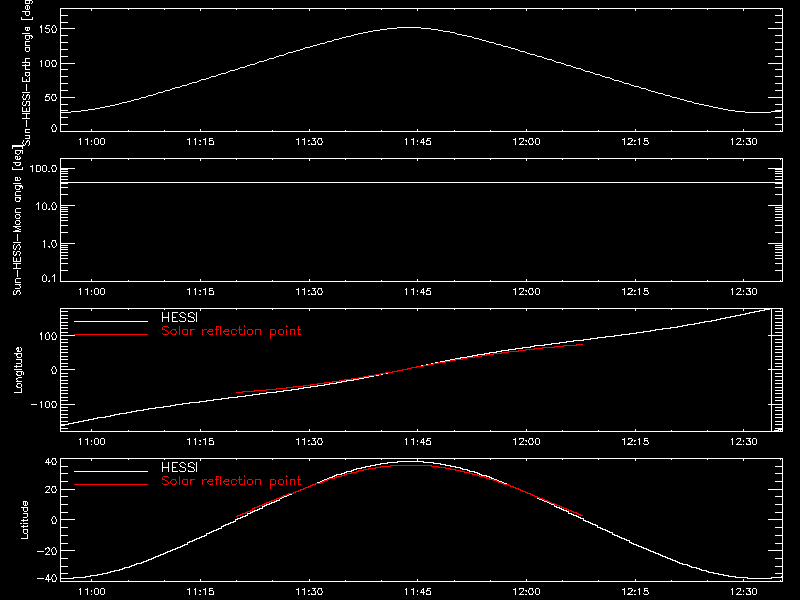
Task: Select HESSI legend text in Latitude plot
Action: (x=179, y=467)
